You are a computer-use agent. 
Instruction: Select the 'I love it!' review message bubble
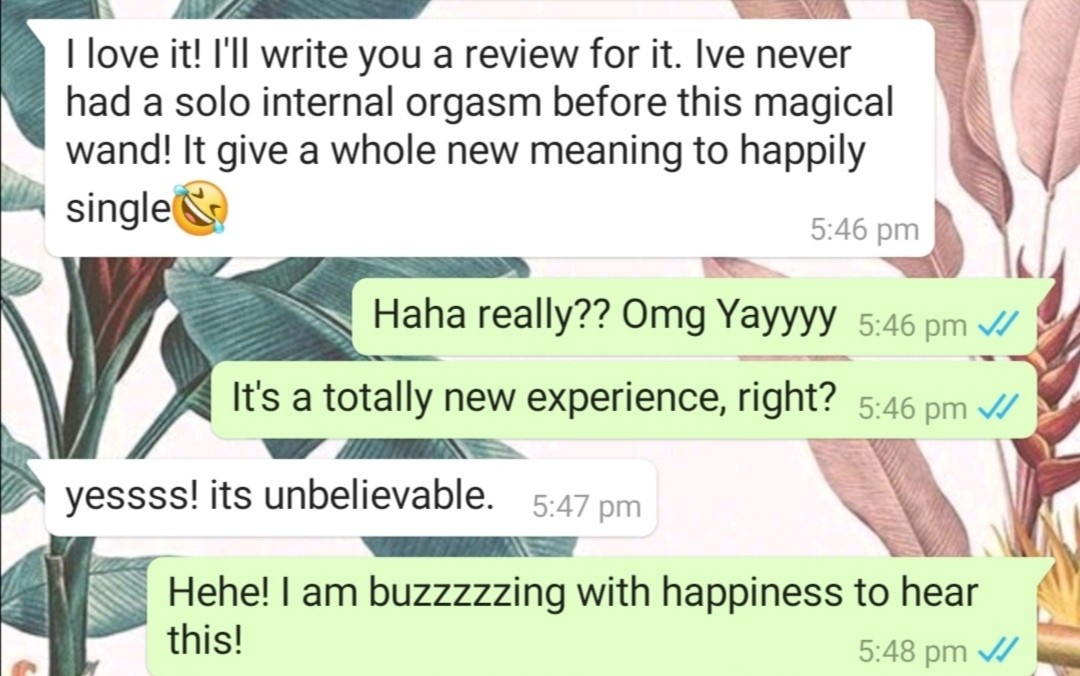coord(489,138)
